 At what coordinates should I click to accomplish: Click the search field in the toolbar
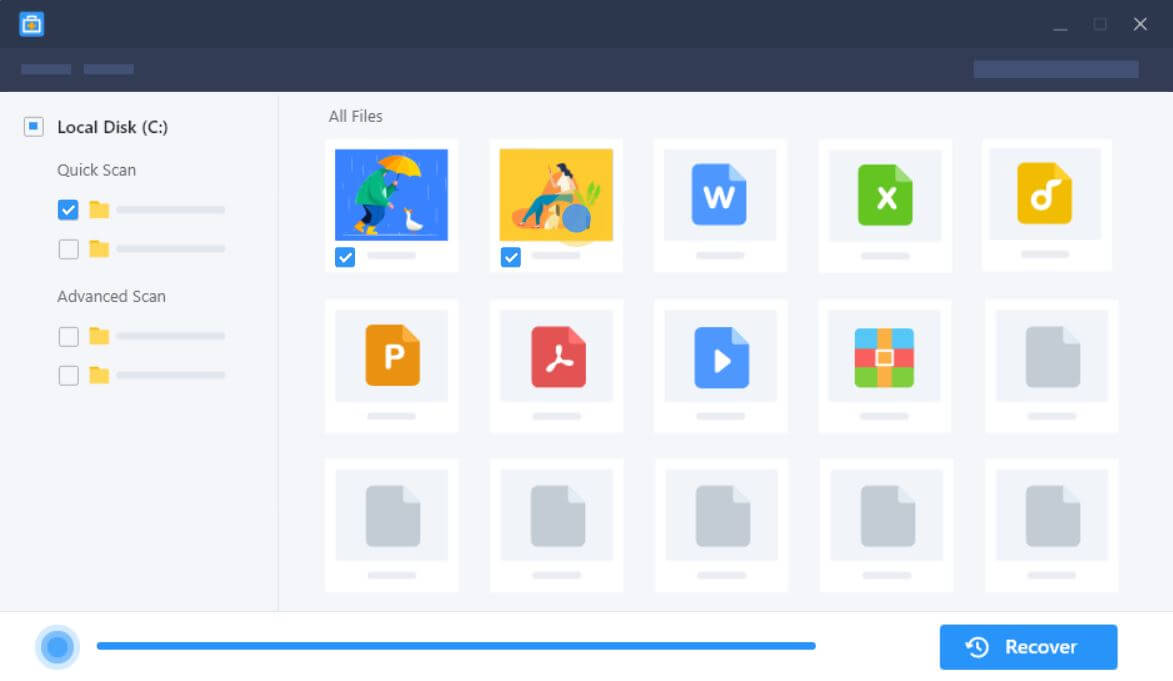(x=1055, y=69)
